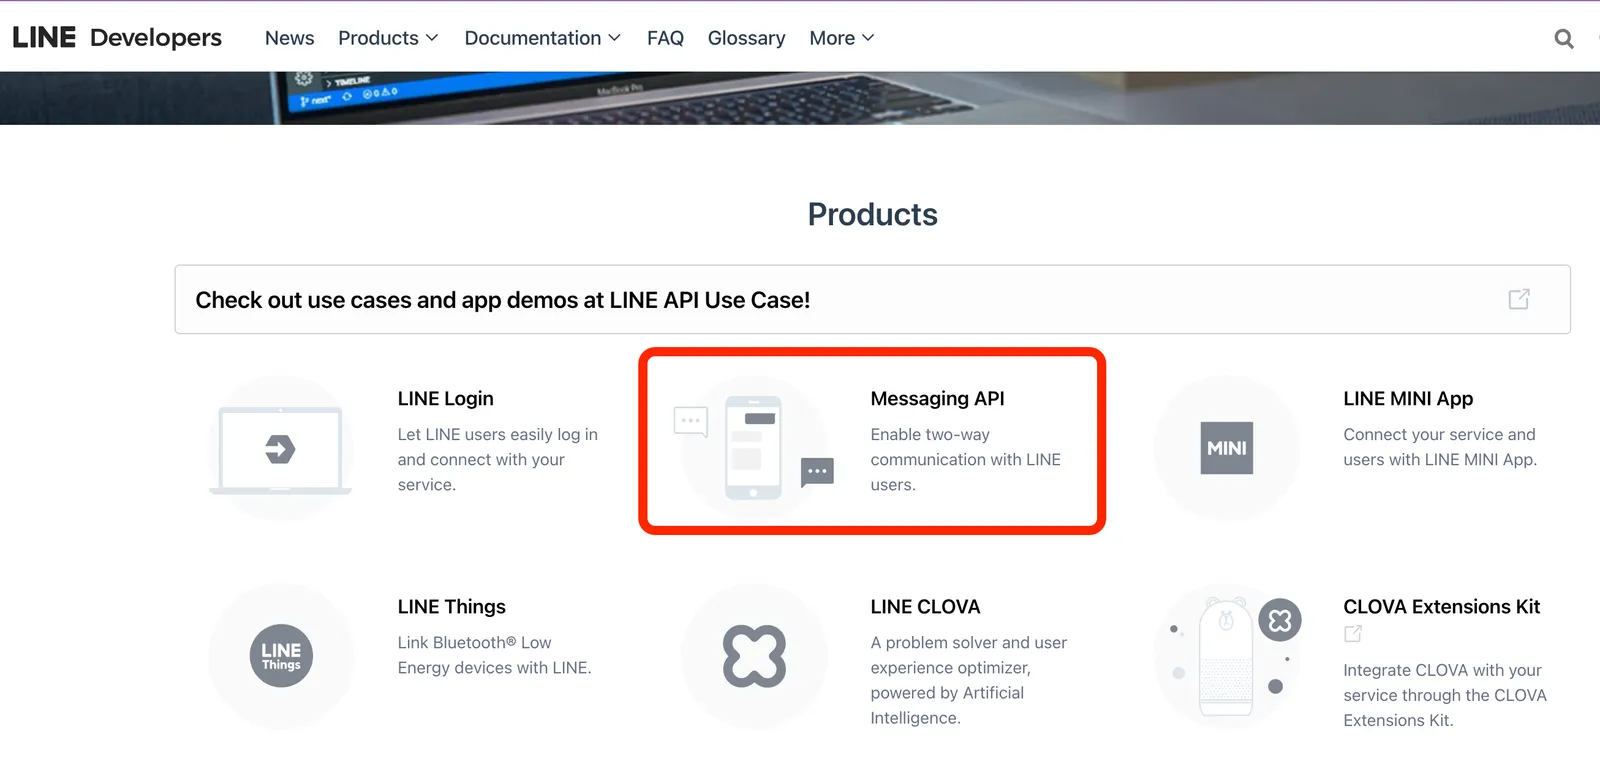
Task: Click the LINE API Use Case banner text
Action: (x=502, y=300)
